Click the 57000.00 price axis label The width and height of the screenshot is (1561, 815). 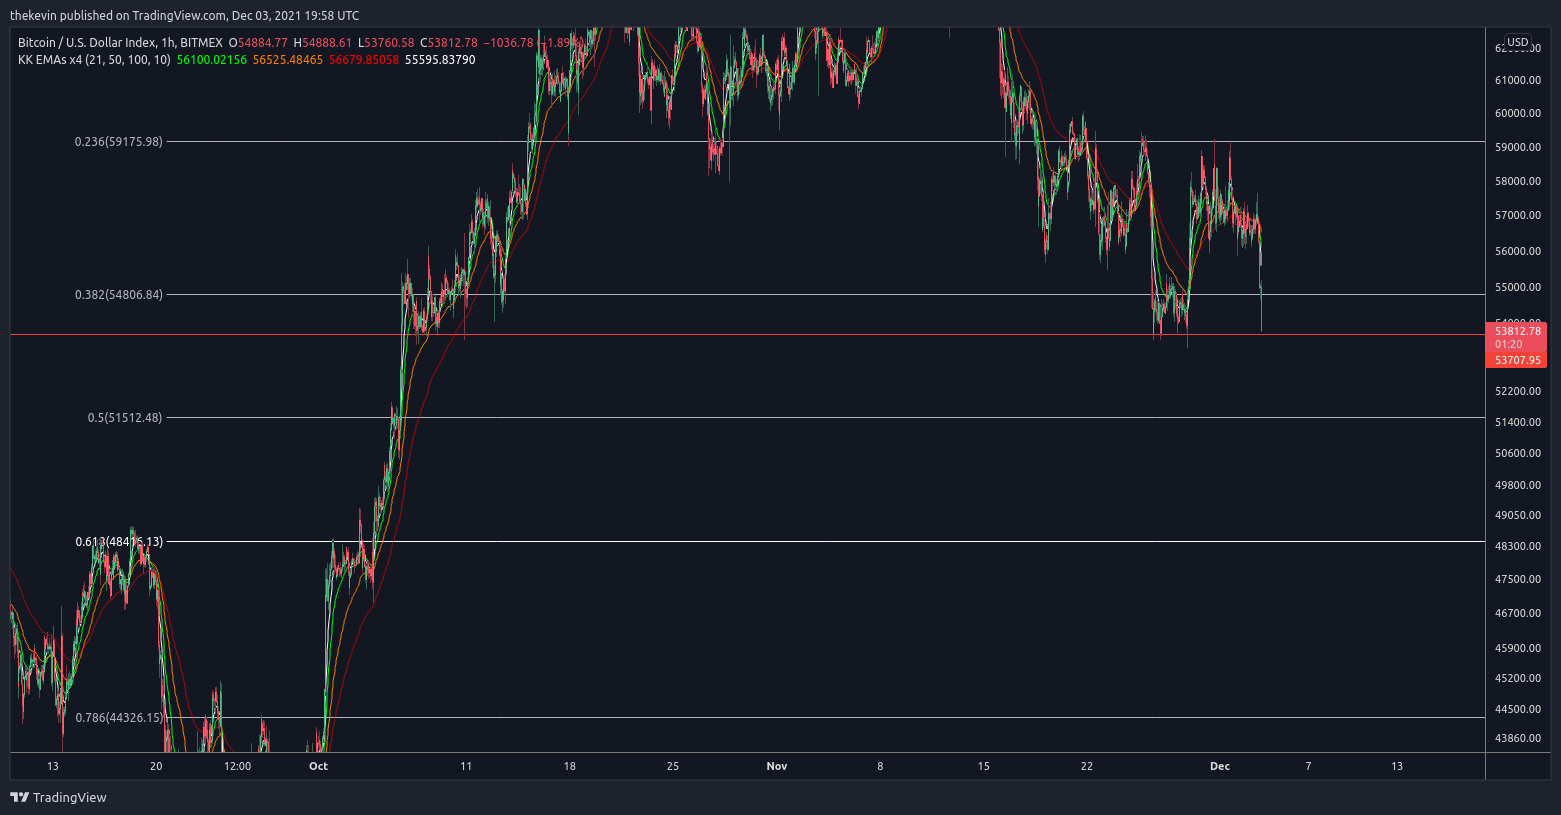tap(1517, 215)
